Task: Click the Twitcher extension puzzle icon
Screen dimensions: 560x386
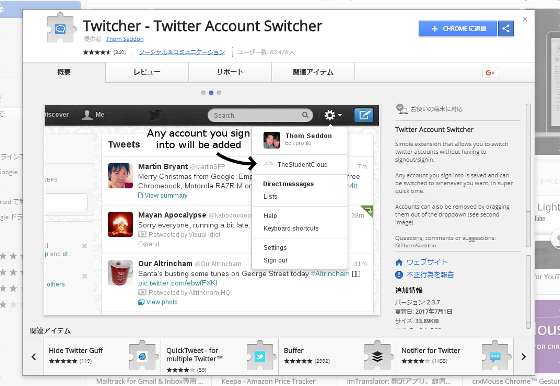Action: pos(62,28)
